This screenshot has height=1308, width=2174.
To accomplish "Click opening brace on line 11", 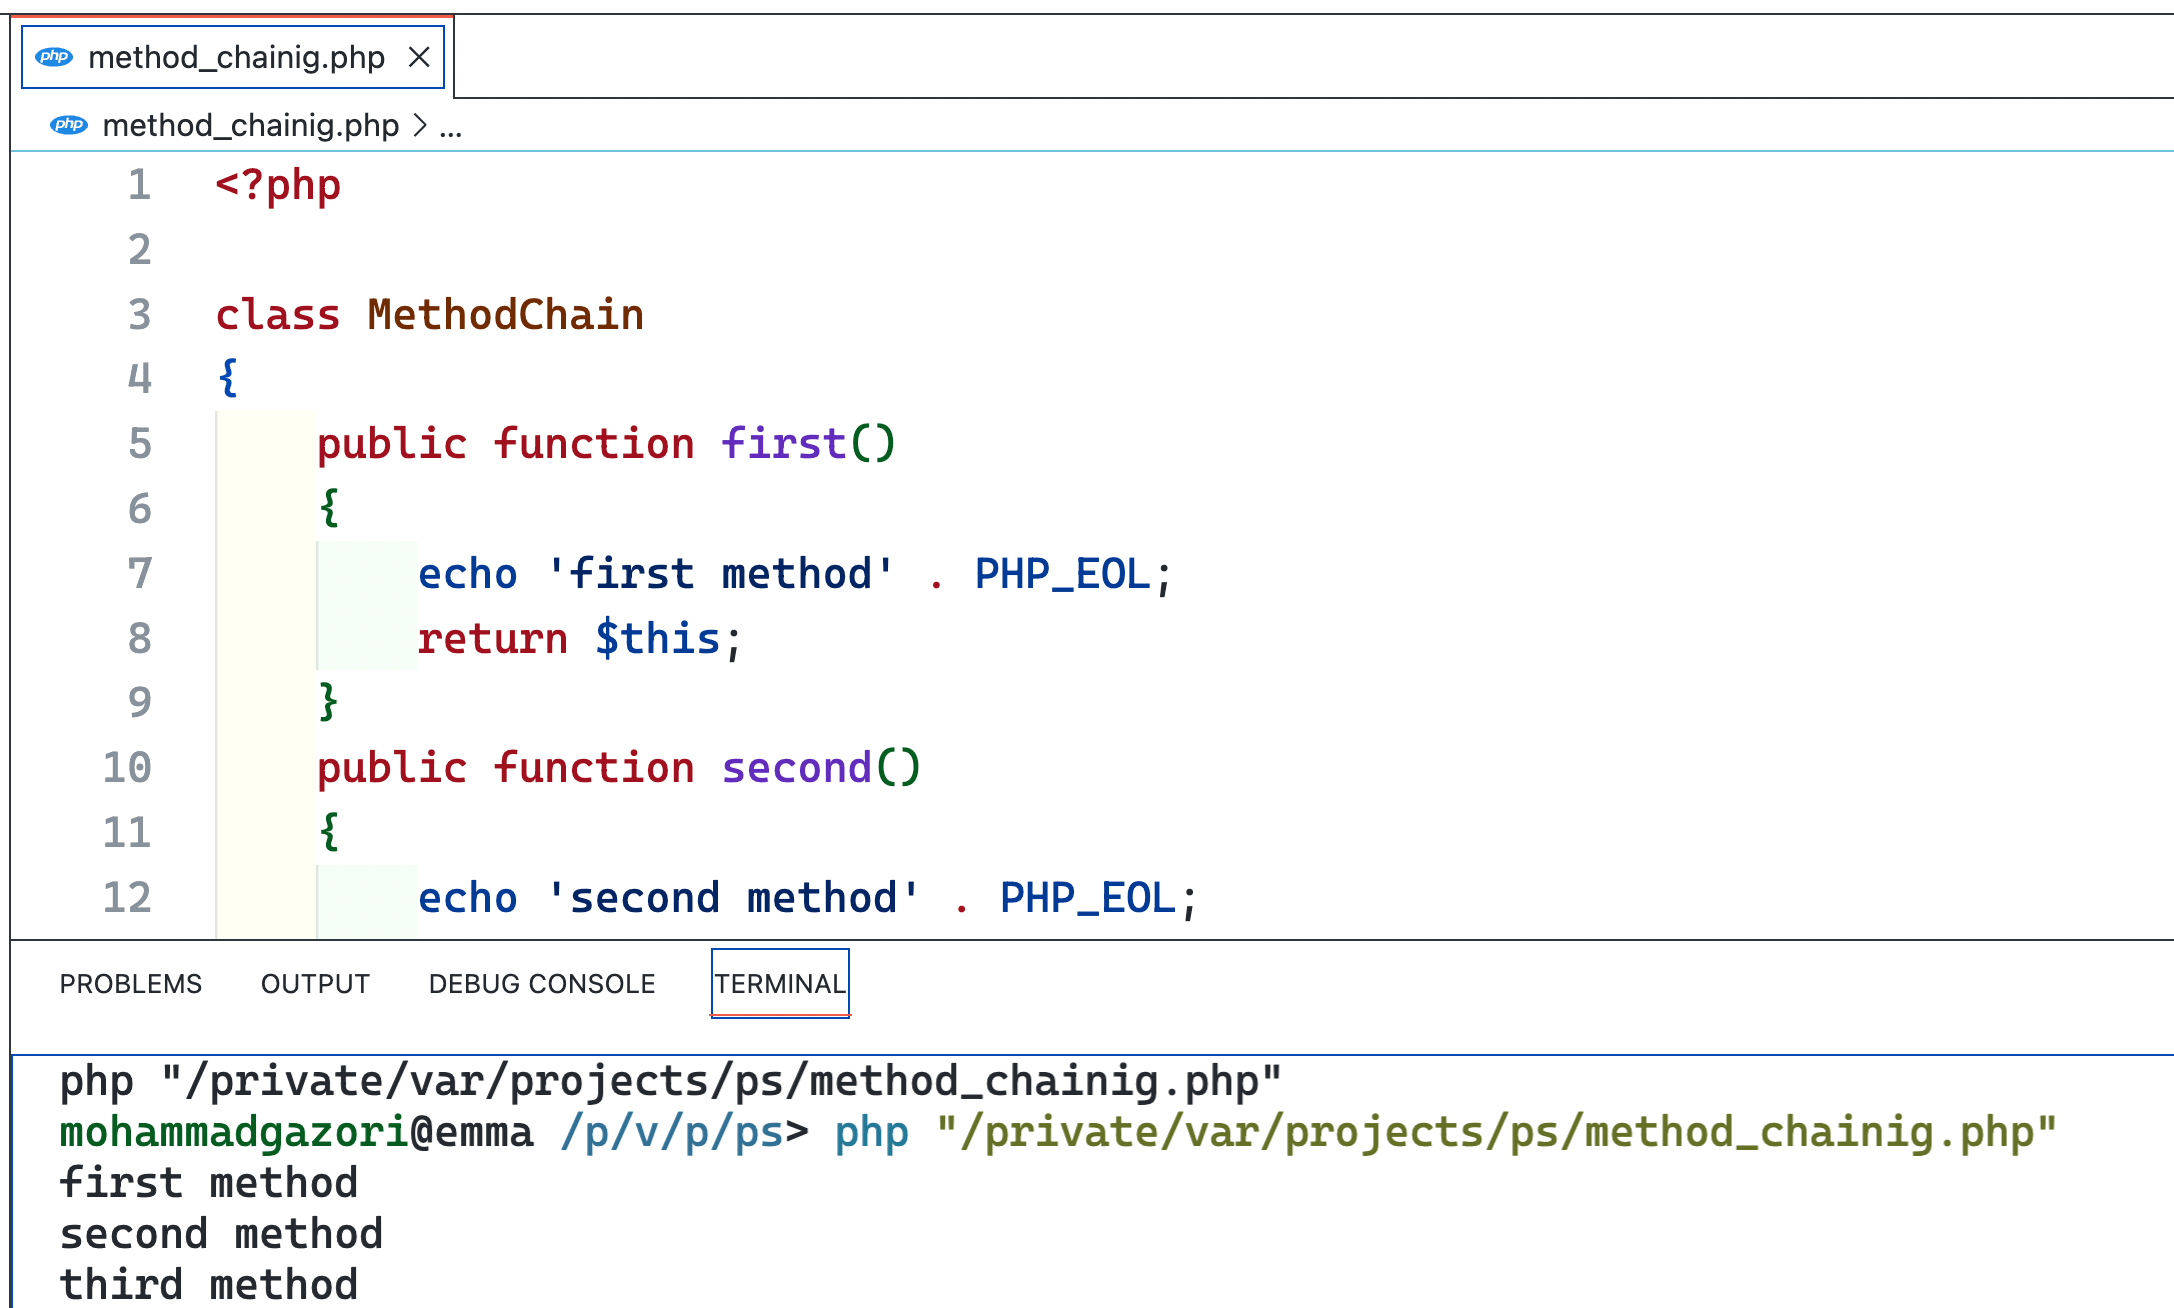I will click(x=329, y=833).
